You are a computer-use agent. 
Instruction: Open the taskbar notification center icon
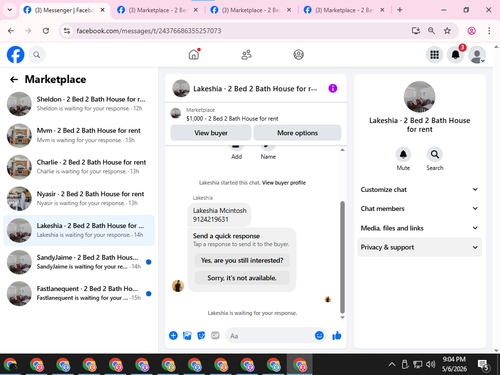(x=483, y=365)
